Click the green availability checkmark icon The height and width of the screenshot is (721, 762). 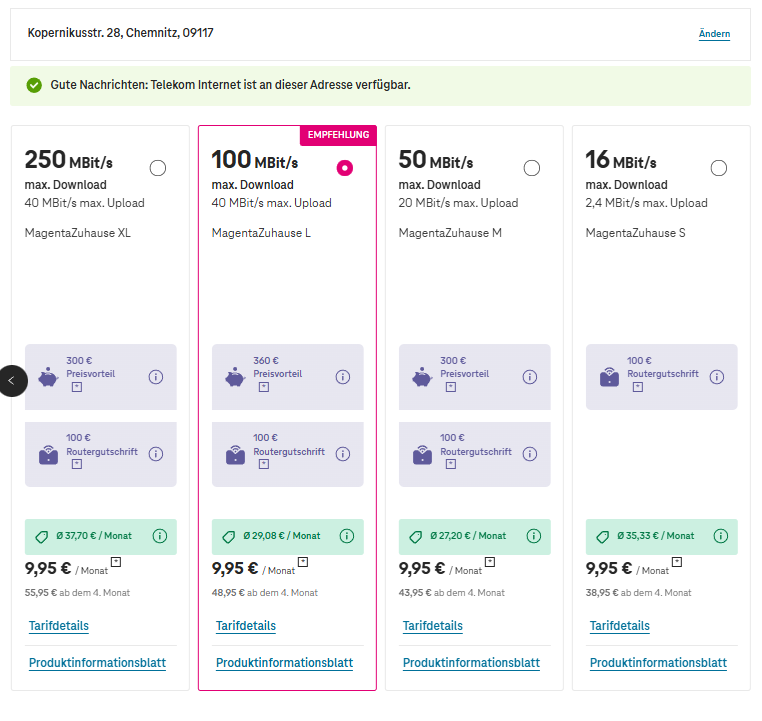point(34,86)
